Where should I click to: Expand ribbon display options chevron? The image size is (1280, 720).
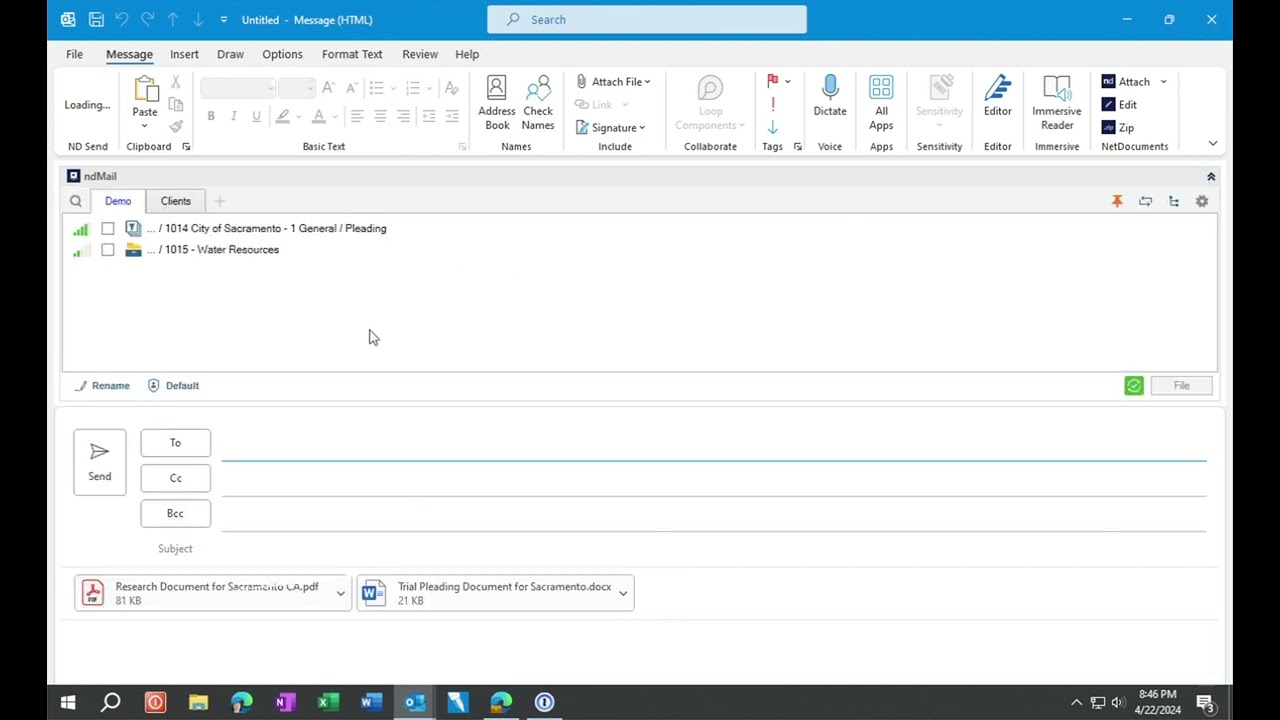[1213, 144]
